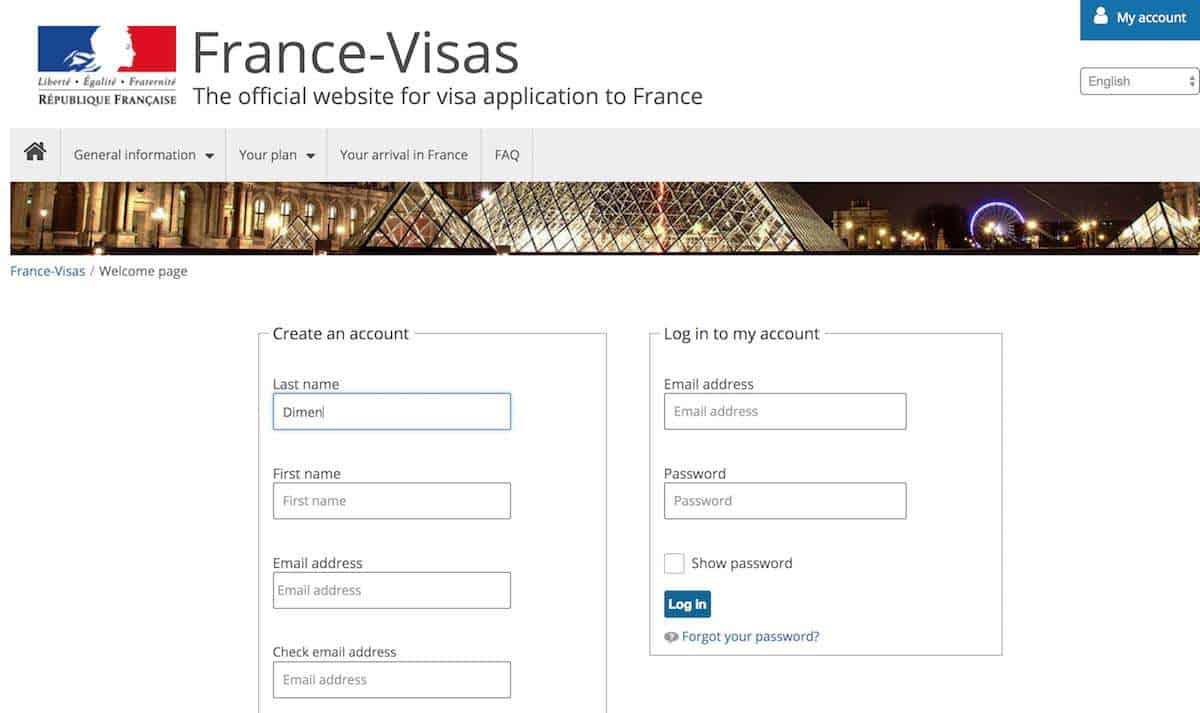Click the home icon in navigation bar
1200x713 pixels.
35,153
